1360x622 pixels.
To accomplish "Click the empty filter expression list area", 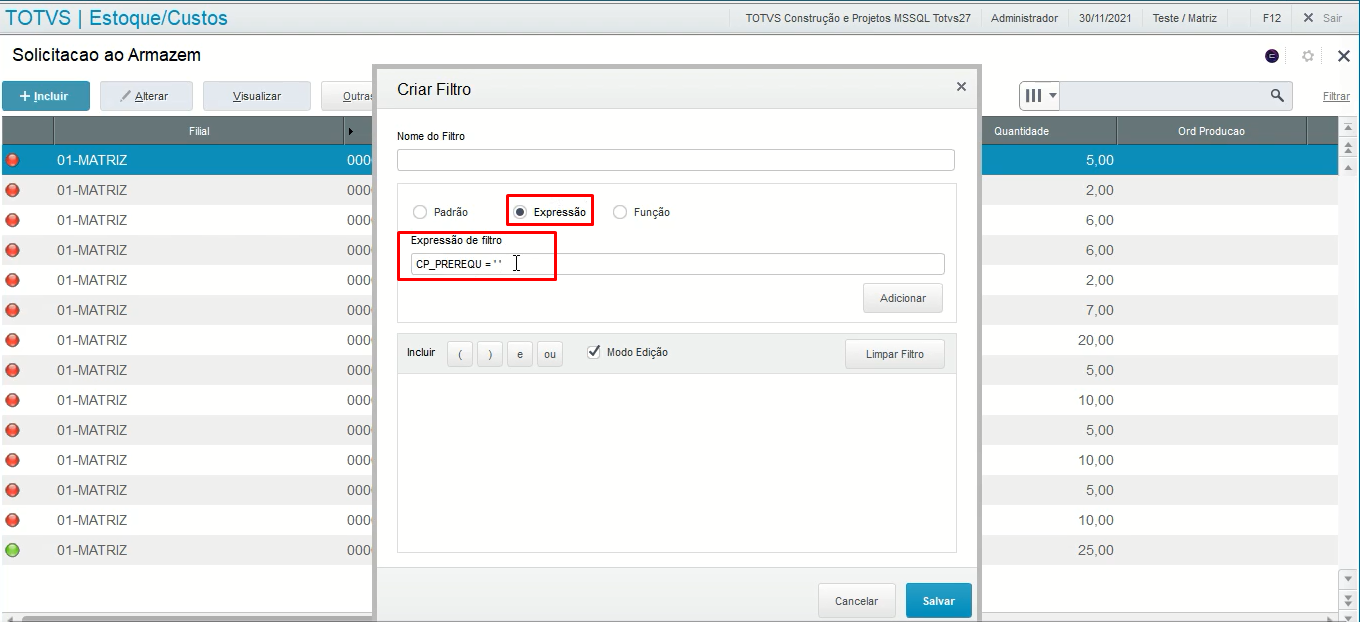I will (677, 463).
